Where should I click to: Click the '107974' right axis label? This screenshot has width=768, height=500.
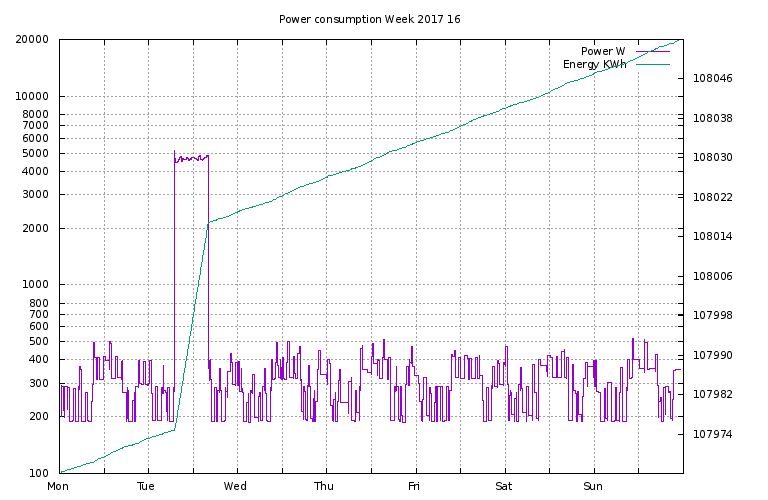tap(713, 434)
